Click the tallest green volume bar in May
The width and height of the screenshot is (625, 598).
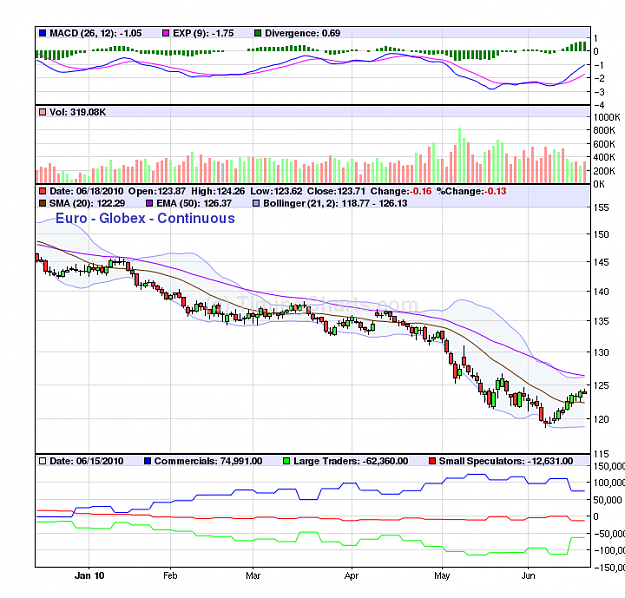(x=460, y=155)
